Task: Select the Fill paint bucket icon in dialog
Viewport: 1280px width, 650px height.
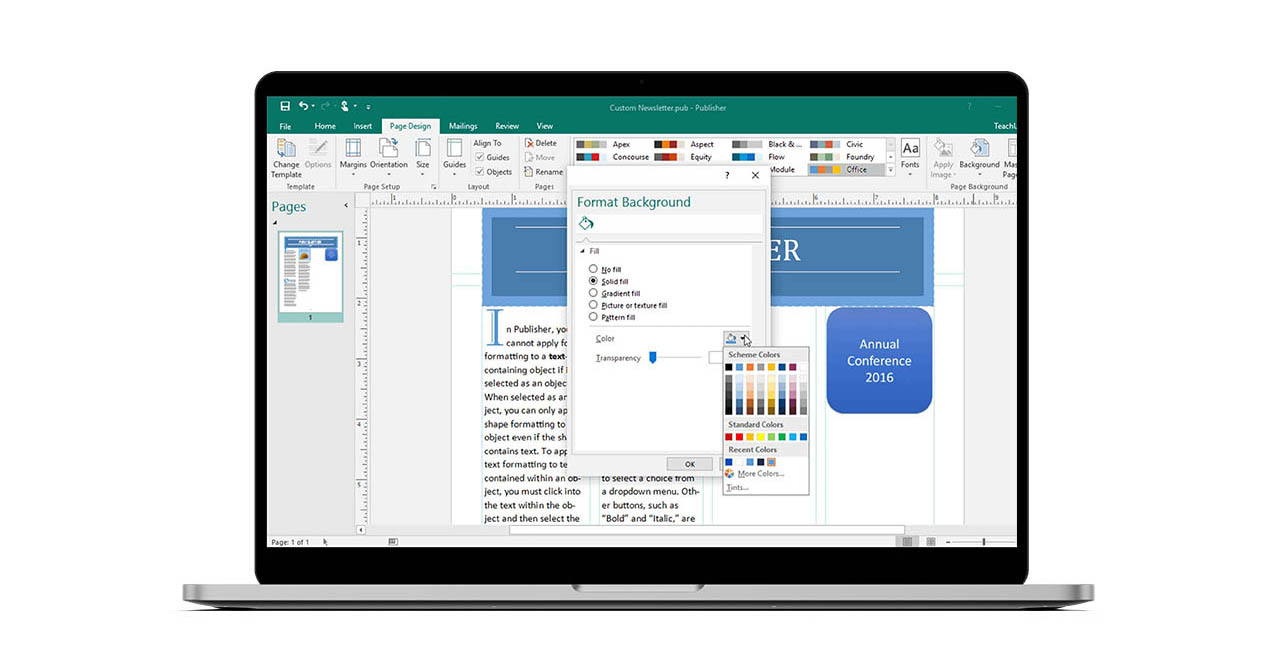Action: pos(587,223)
